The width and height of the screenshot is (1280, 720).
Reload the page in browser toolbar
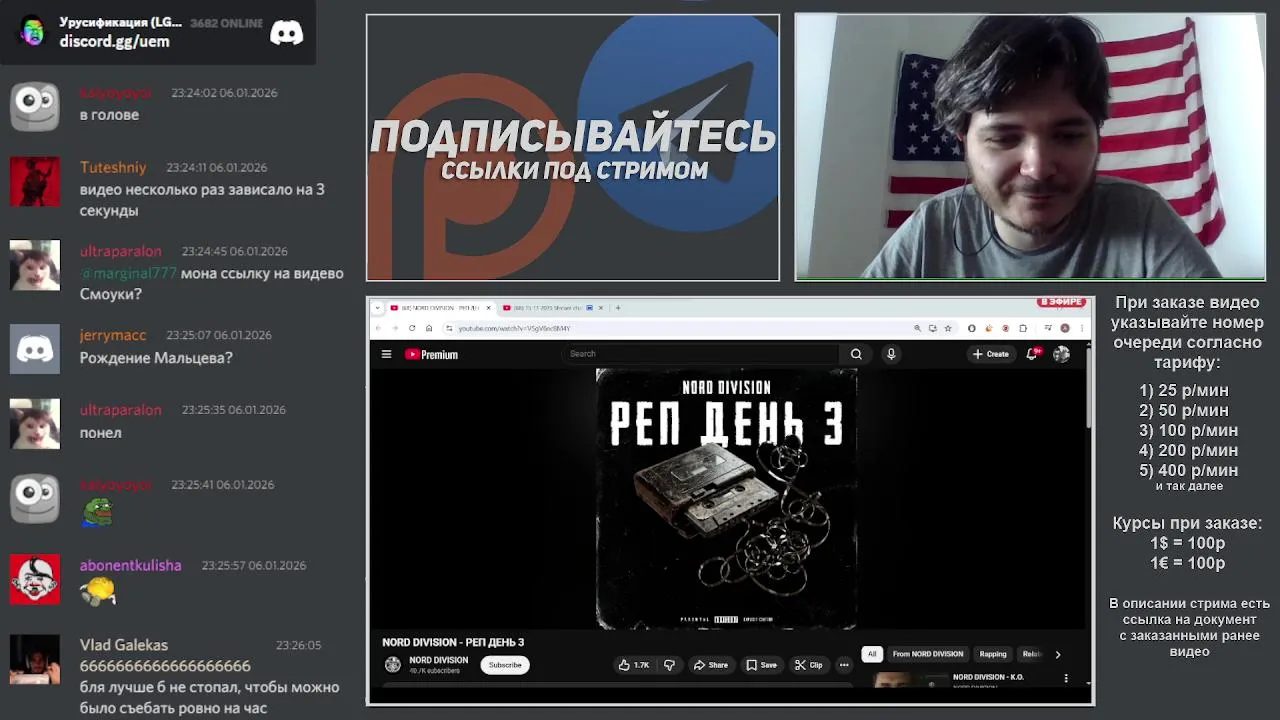coord(412,328)
